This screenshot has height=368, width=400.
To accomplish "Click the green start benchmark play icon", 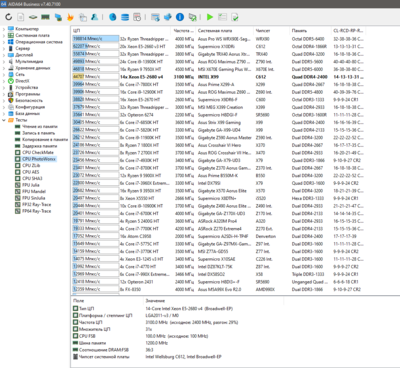I will point(210,17).
